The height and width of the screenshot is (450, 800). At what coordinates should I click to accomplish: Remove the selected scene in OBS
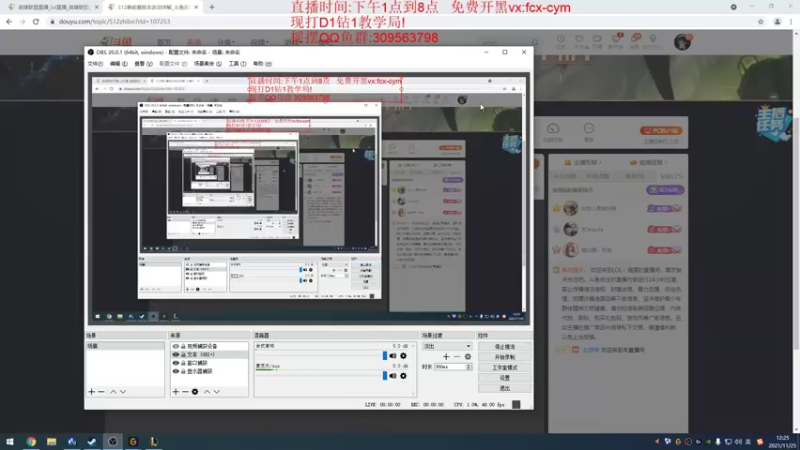coord(101,392)
